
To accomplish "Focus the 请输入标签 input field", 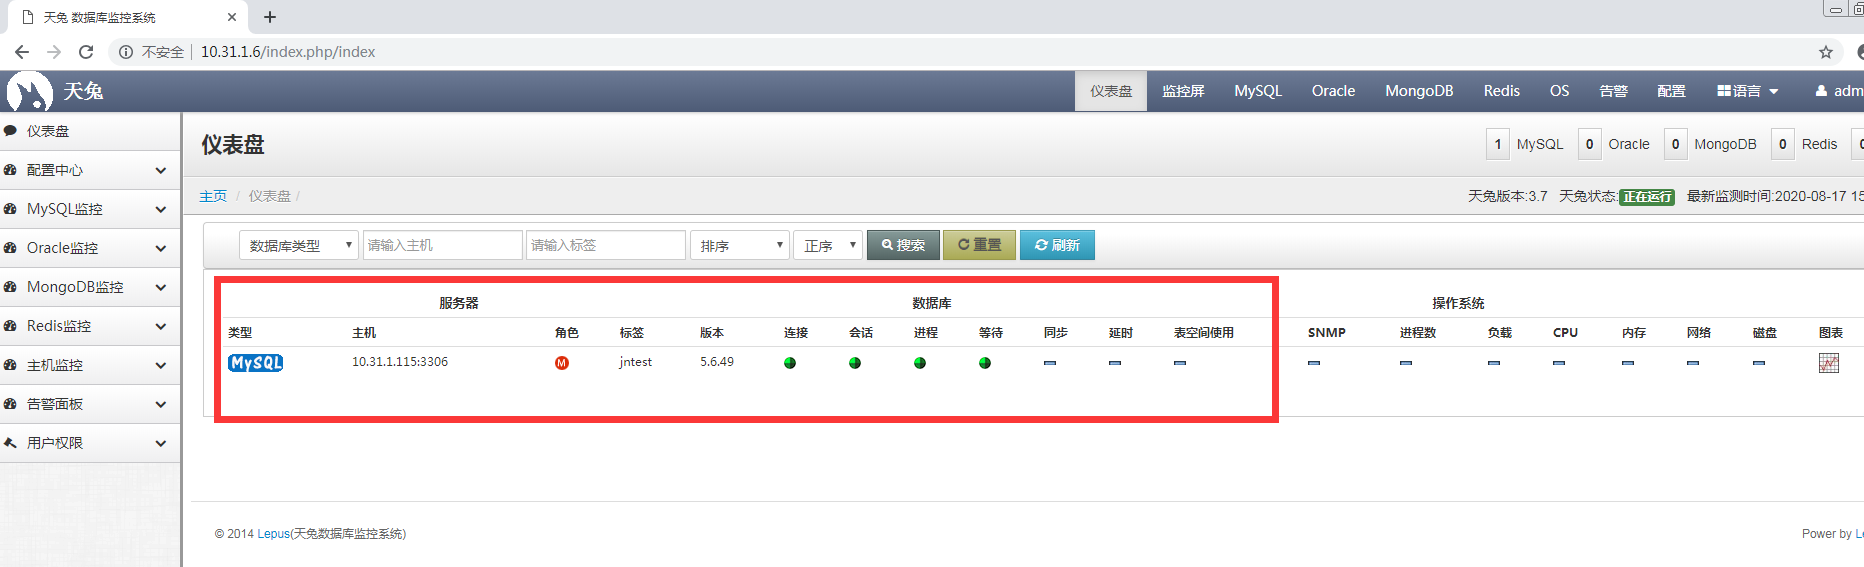I will pos(606,245).
